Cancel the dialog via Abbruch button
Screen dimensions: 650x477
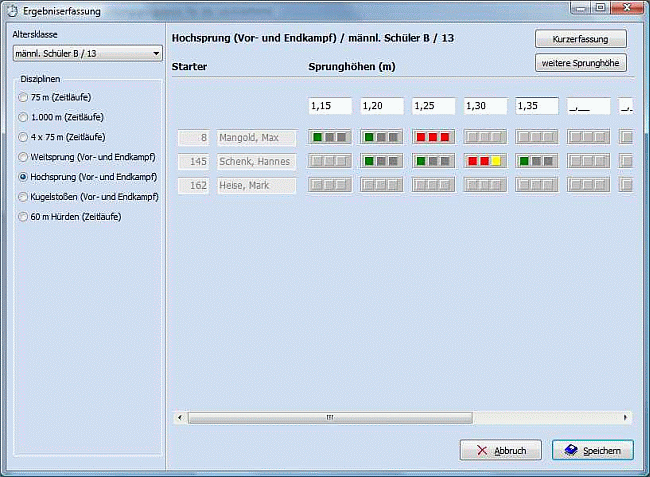(500, 451)
